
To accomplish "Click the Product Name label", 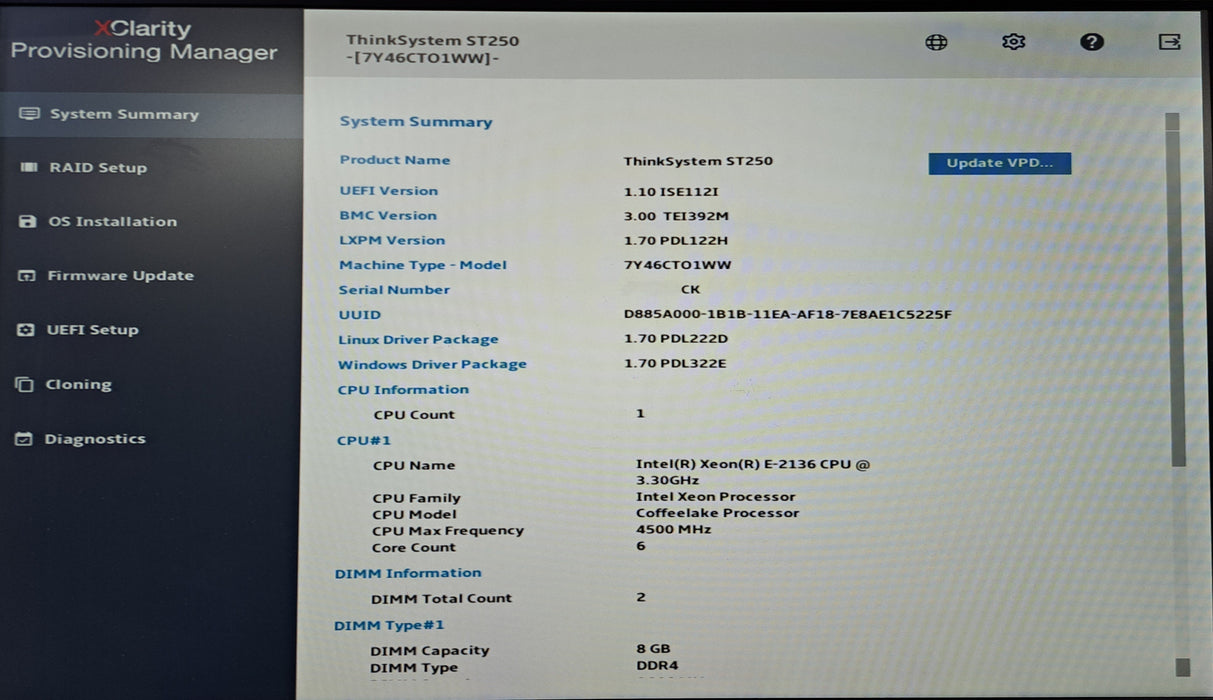I will click(x=395, y=160).
